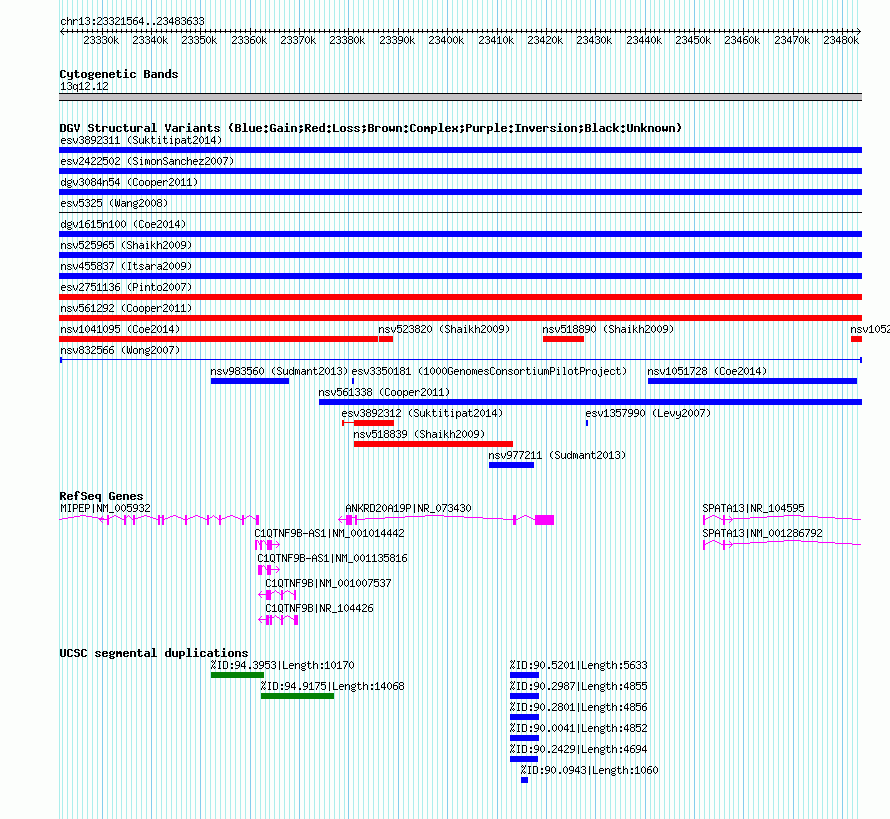
Task: Click the Cytogenetic Bands track heading
Action: [x=119, y=74]
